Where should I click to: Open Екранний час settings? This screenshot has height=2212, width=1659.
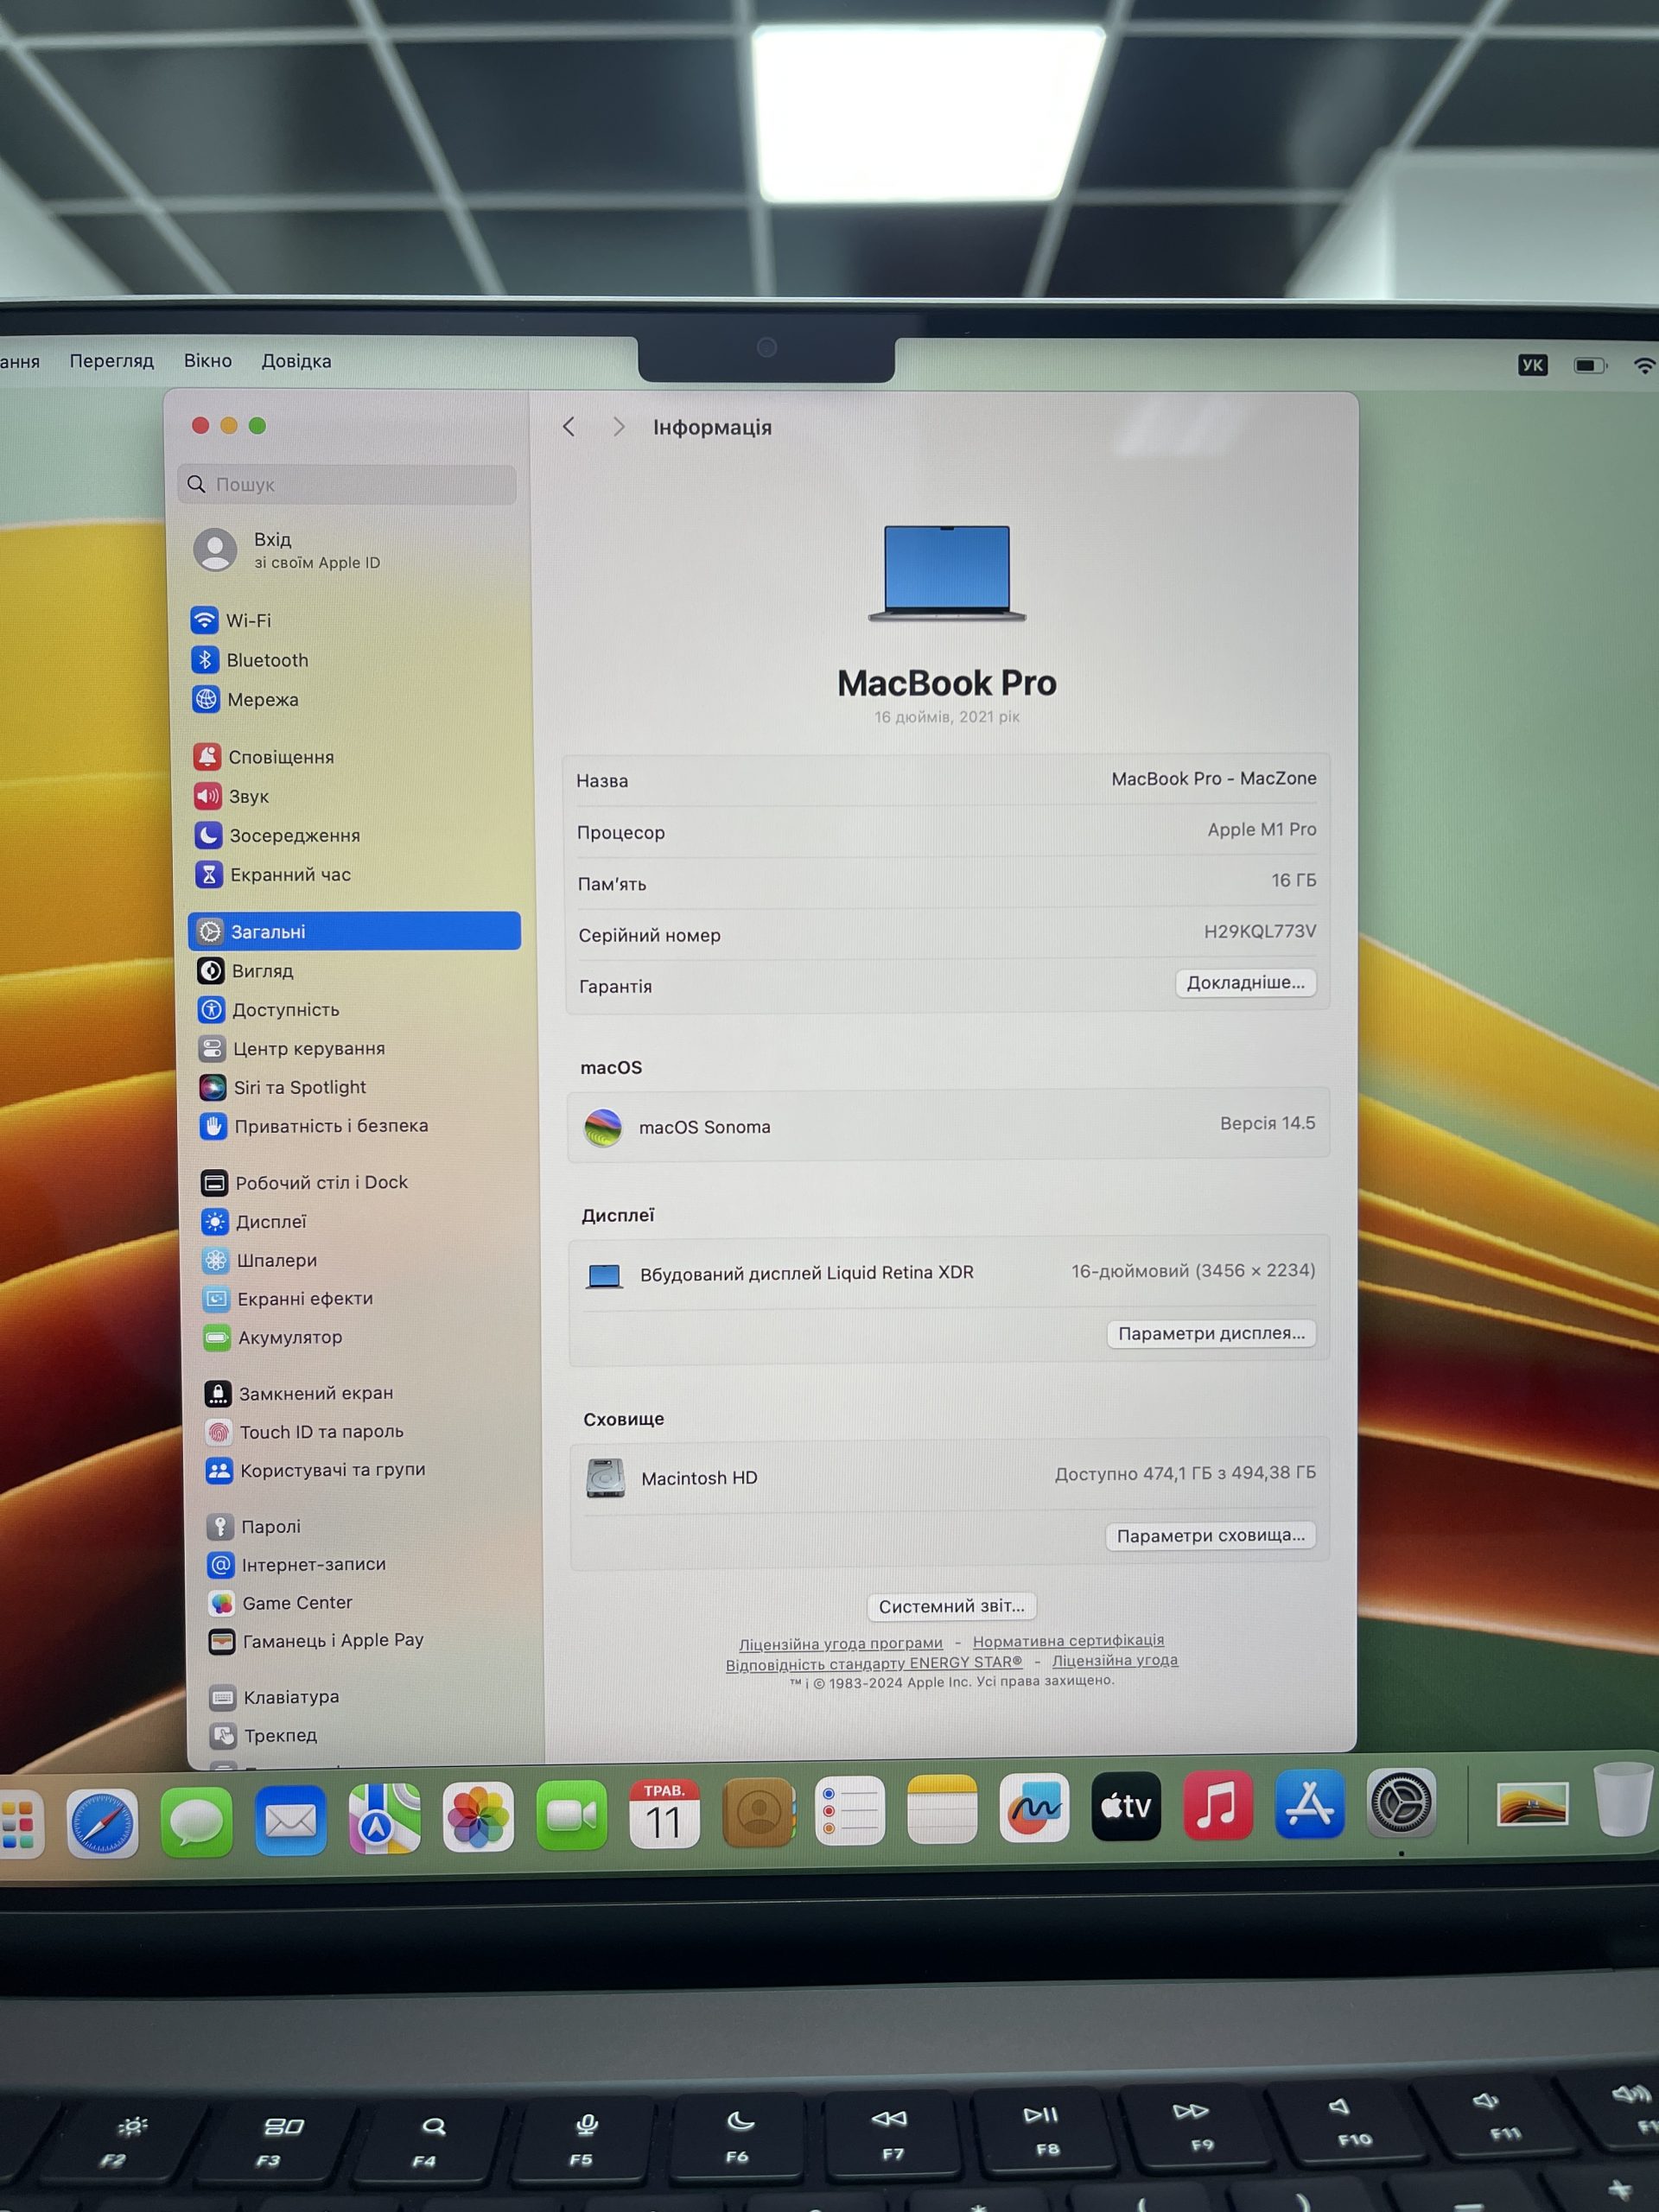(x=273, y=874)
